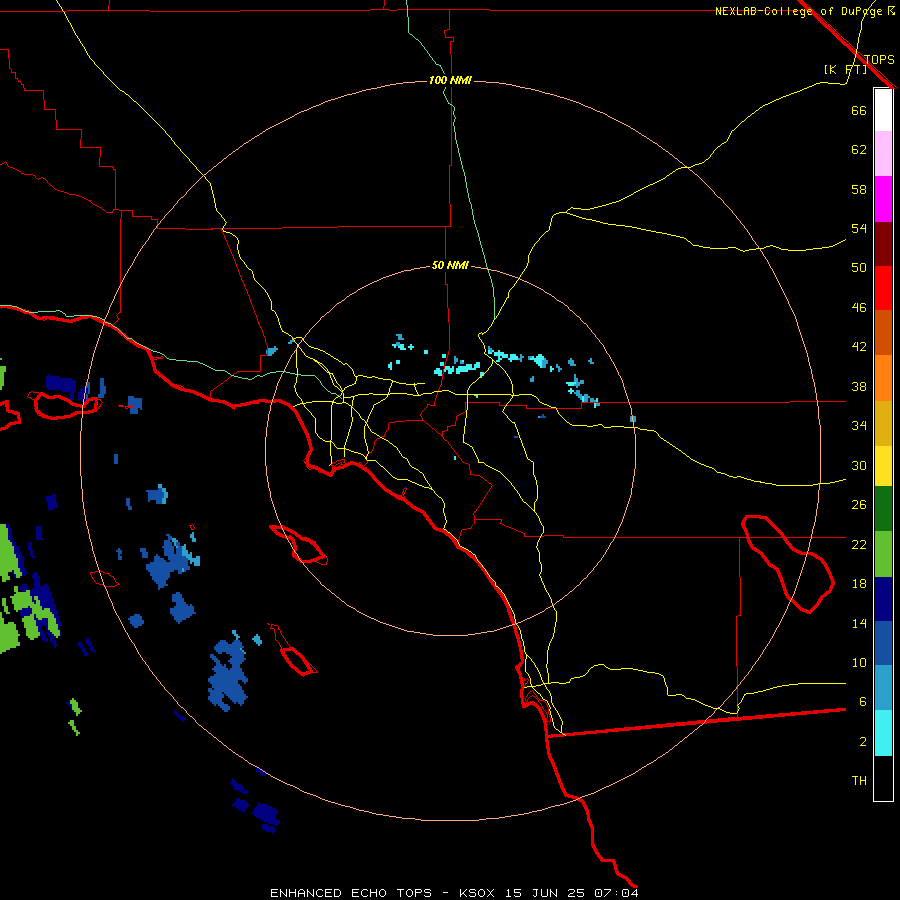
Task: Click the cyan 2 kft legend swatch
Action: (x=883, y=733)
